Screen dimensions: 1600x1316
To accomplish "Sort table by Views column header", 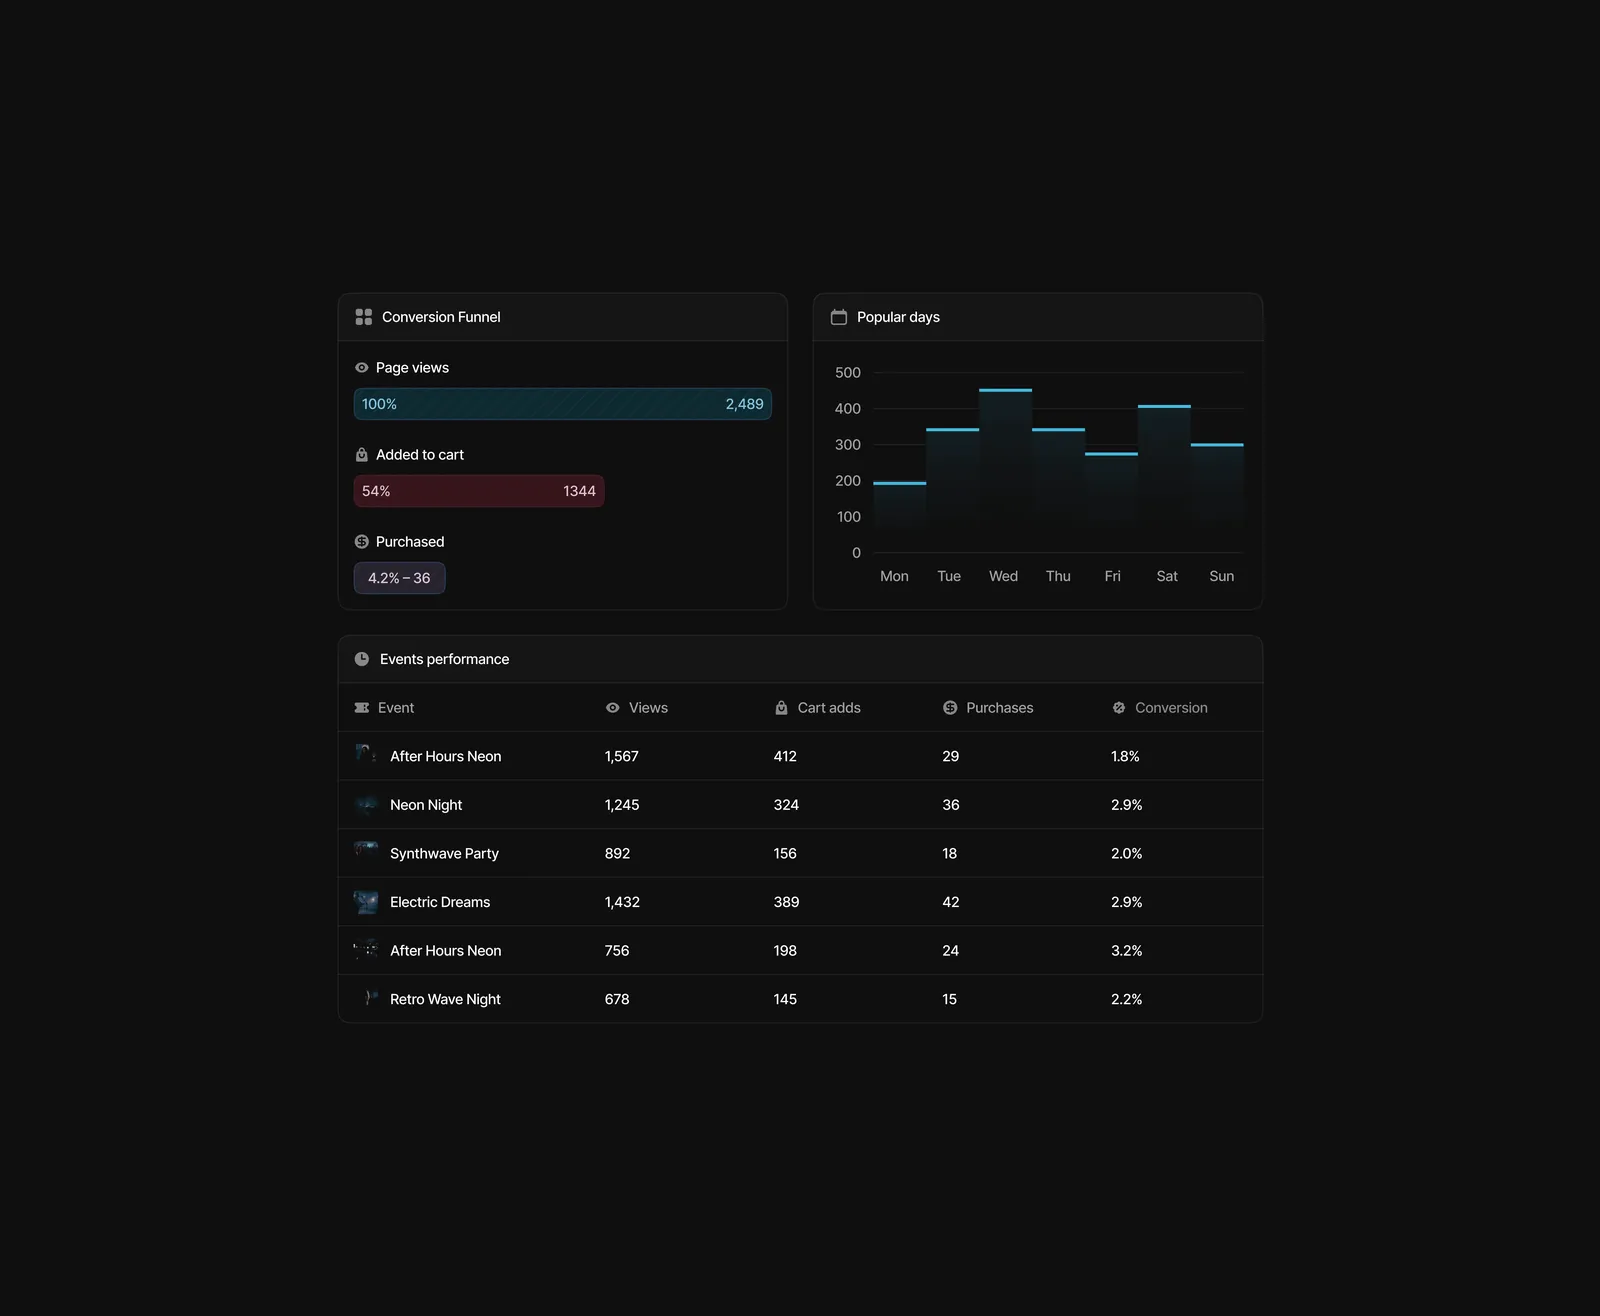I will tap(637, 708).
